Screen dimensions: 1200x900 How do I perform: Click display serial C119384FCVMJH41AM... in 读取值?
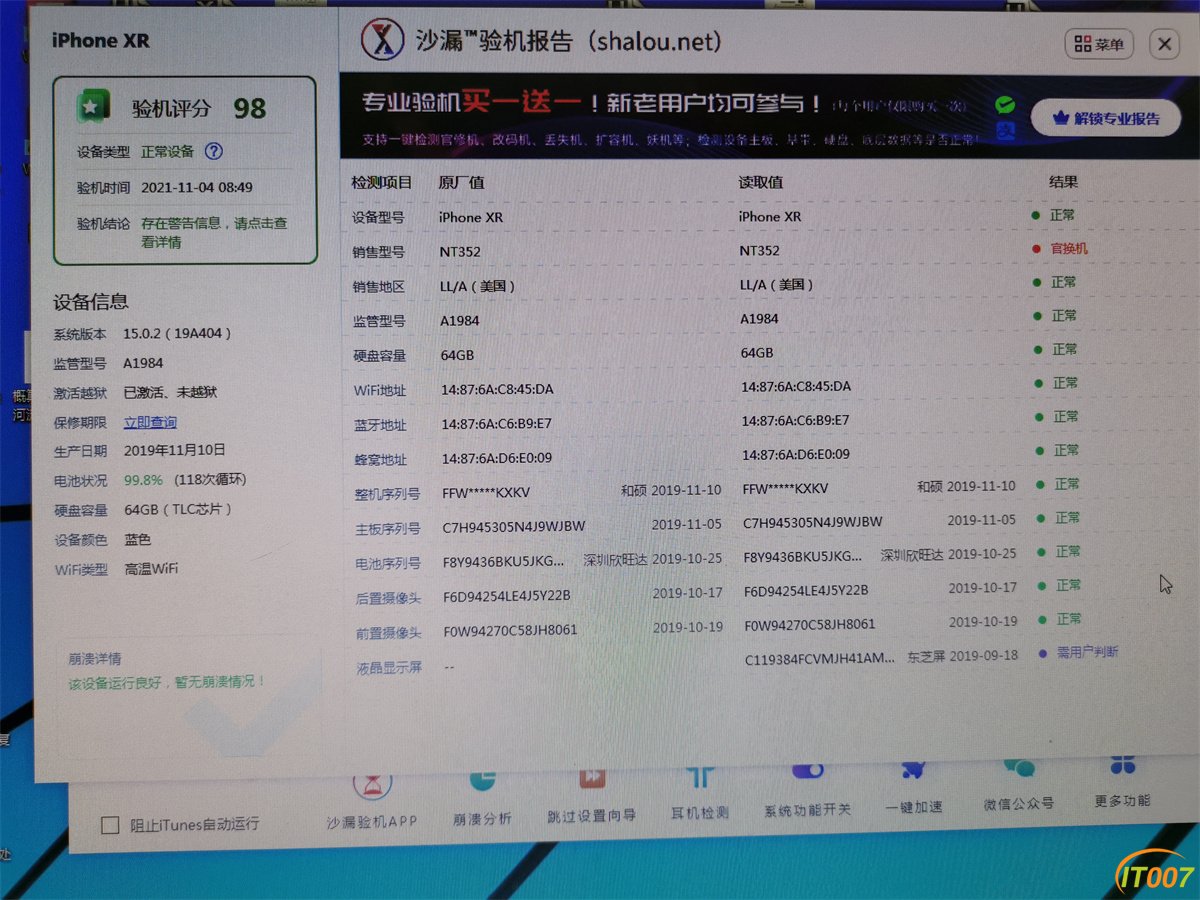(820, 659)
